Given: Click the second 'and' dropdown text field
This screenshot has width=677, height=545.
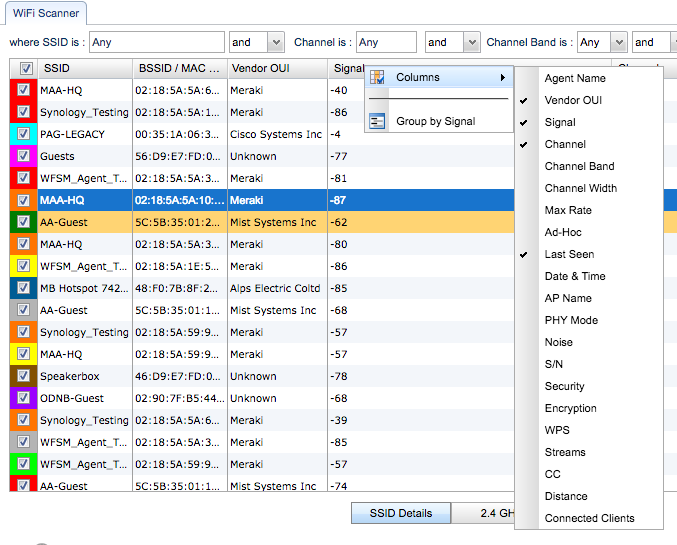Looking at the screenshot, I should tap(444, 42).
